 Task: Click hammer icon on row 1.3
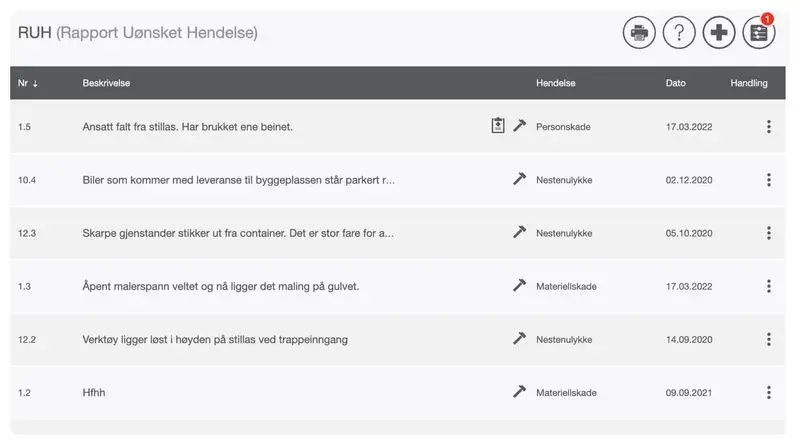click(x=519, y=286)
